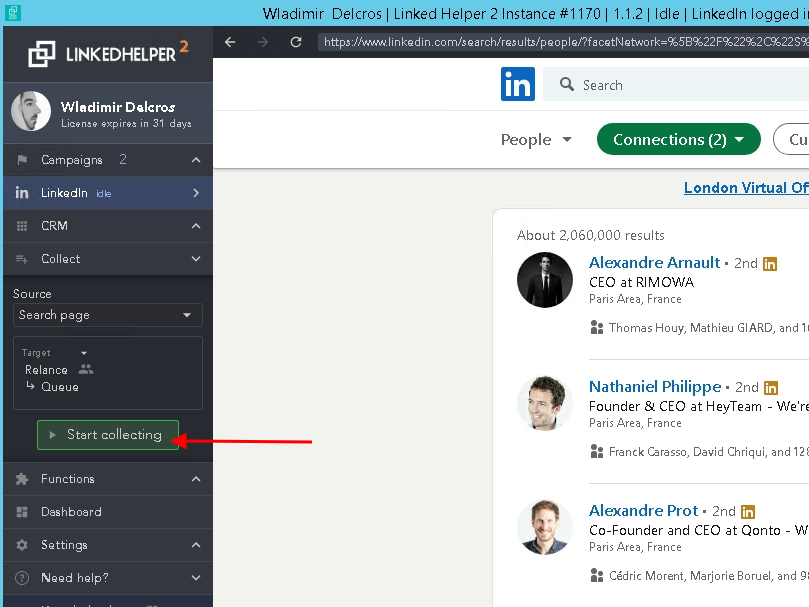The image size is (809, 607).
Task: Click shared connections icon under Alexandre Arnault
Action: [596, 328]
